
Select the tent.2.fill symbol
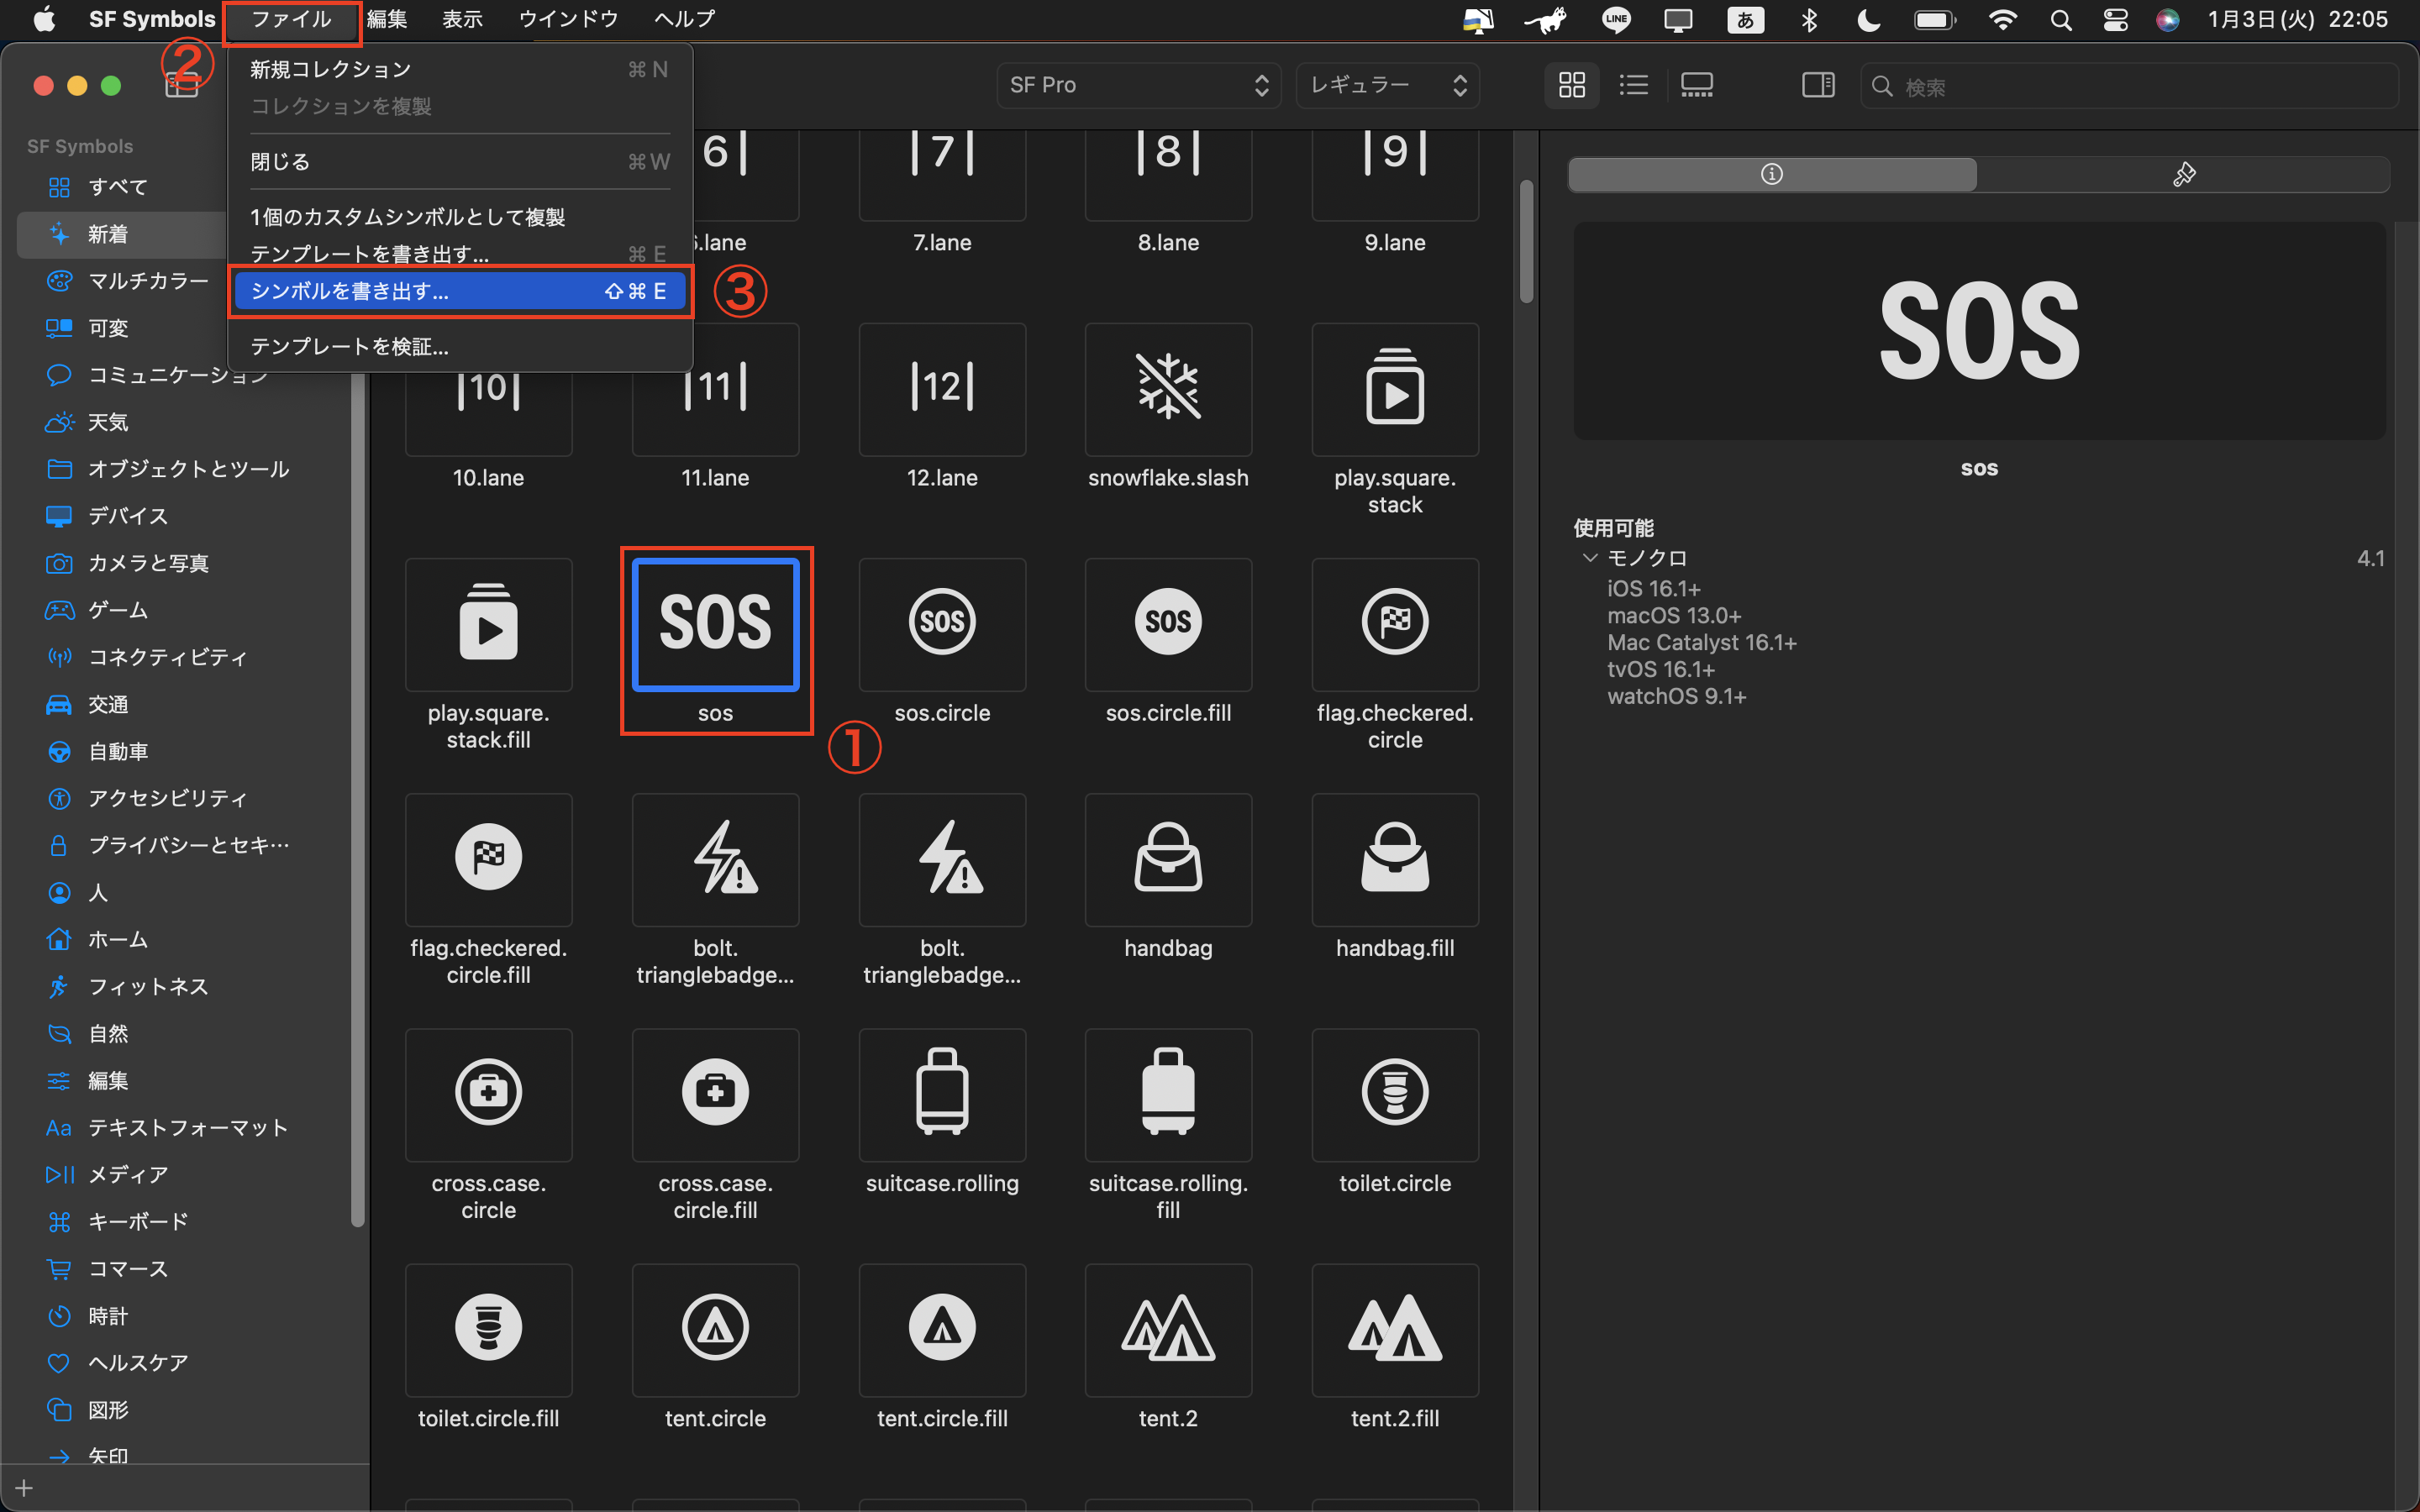(x=1395, y=1329)
